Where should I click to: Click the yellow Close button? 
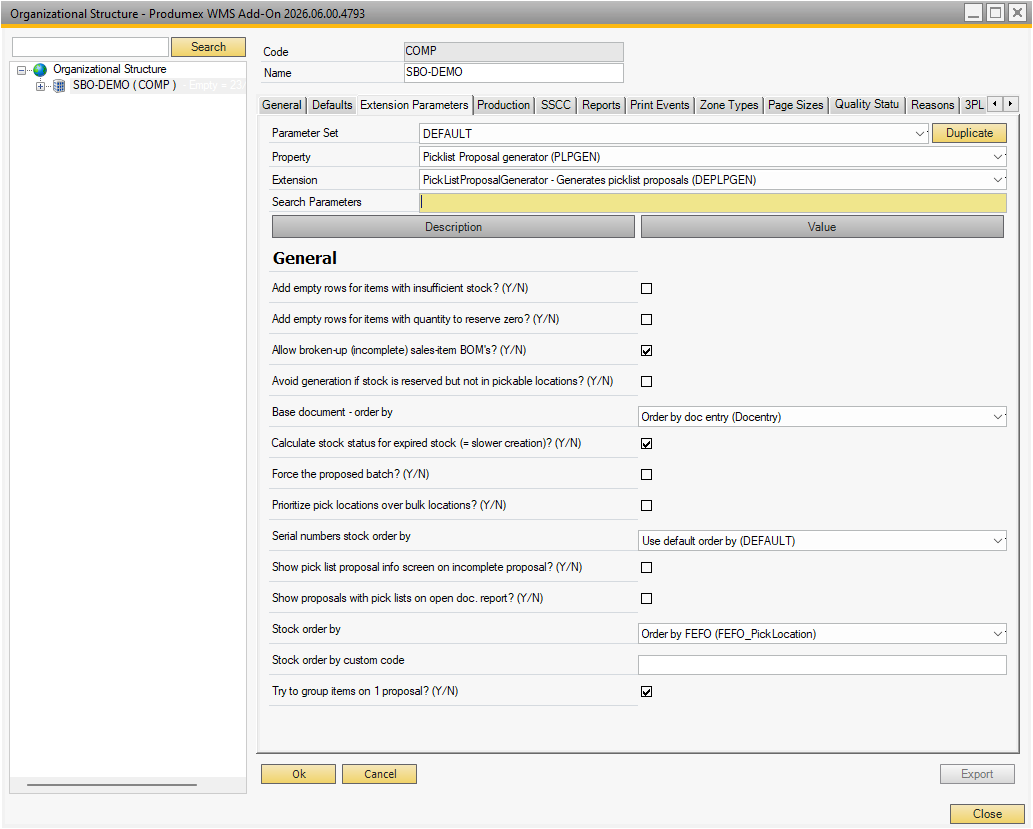coord(987,814)
